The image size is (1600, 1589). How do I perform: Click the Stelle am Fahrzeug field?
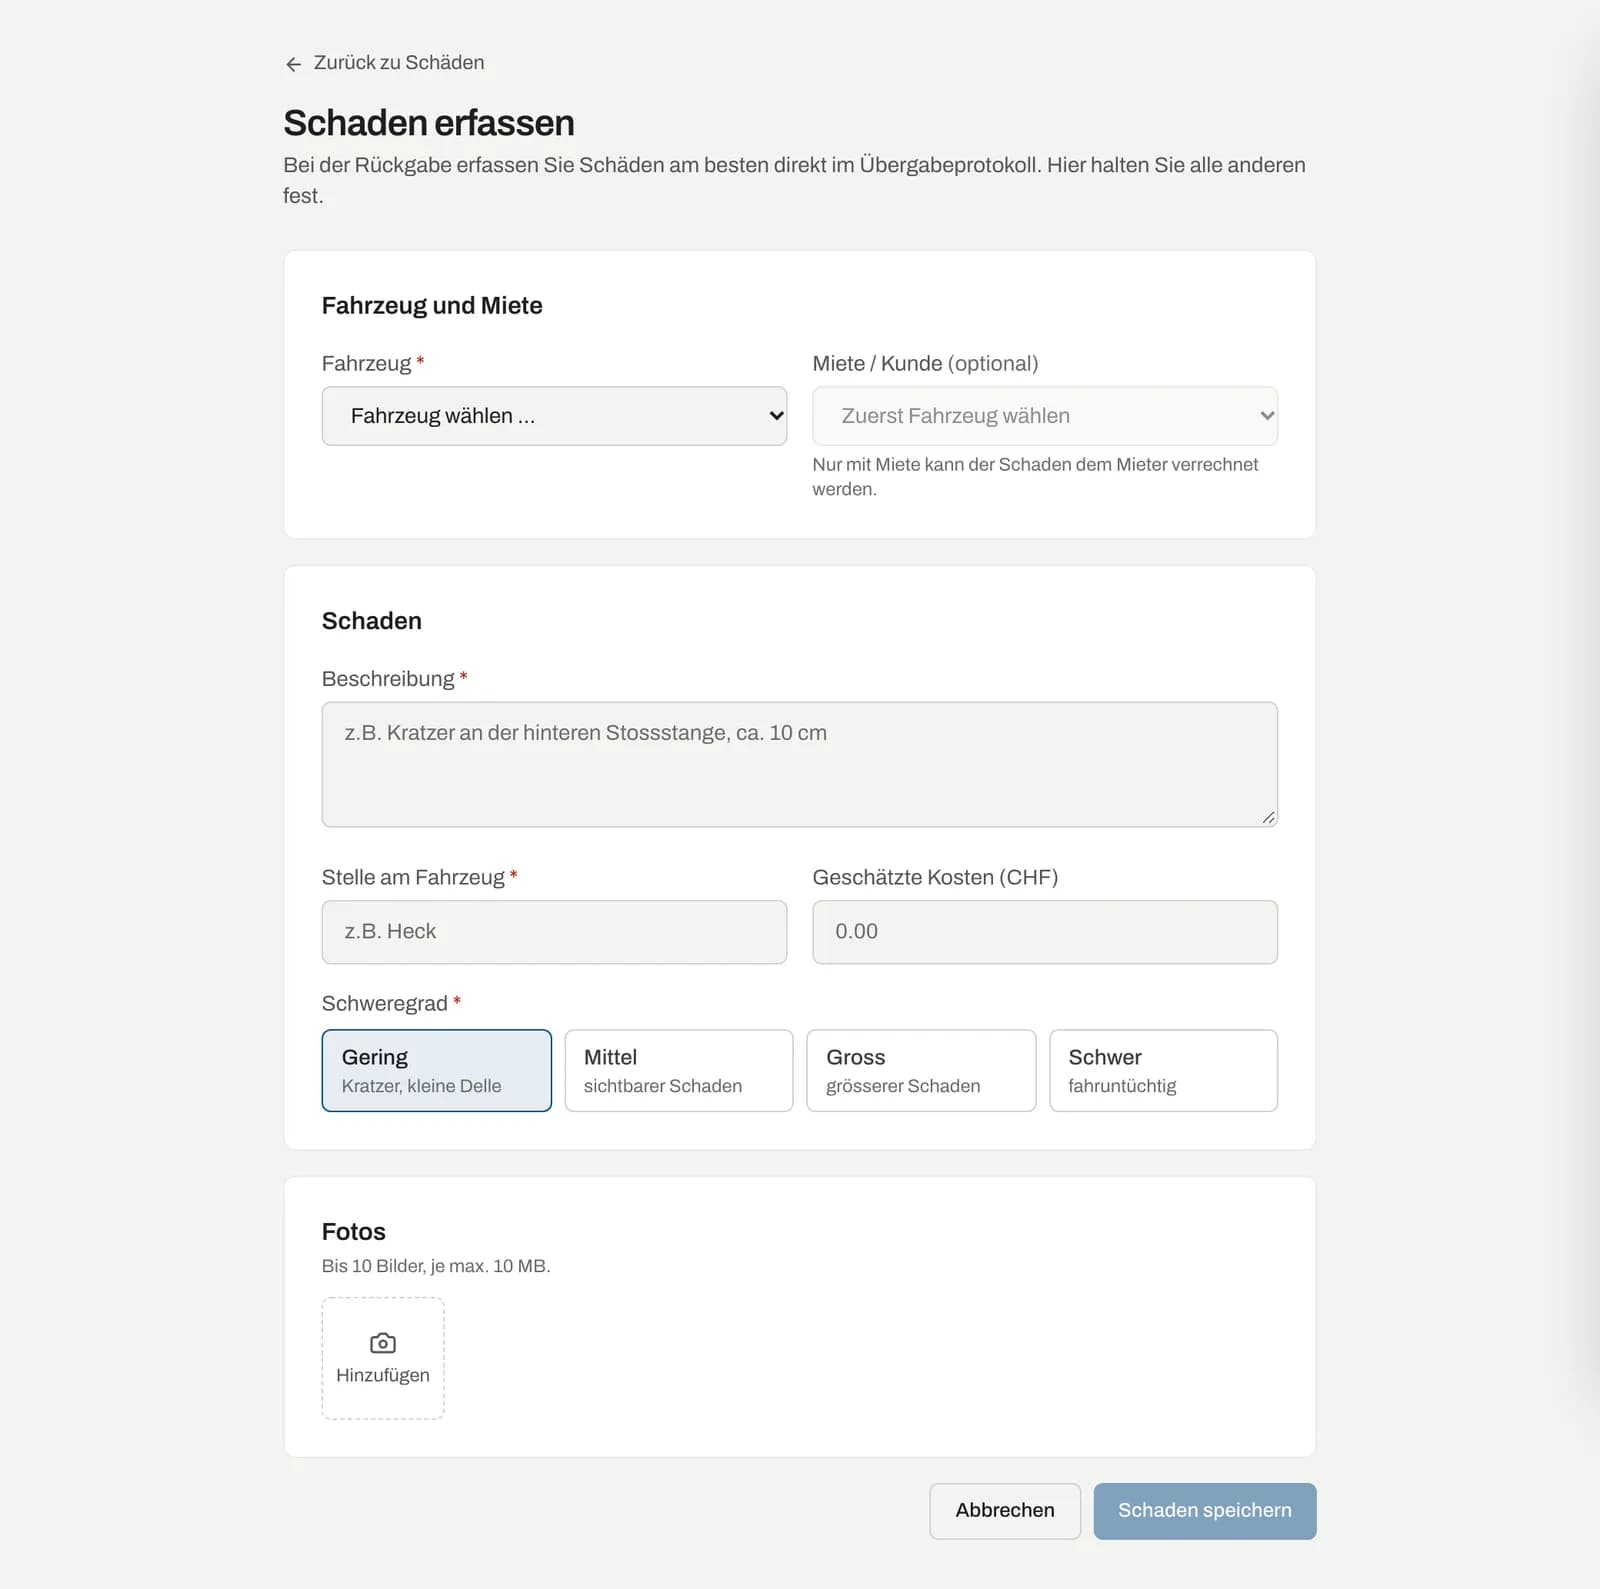coord(554,932)
